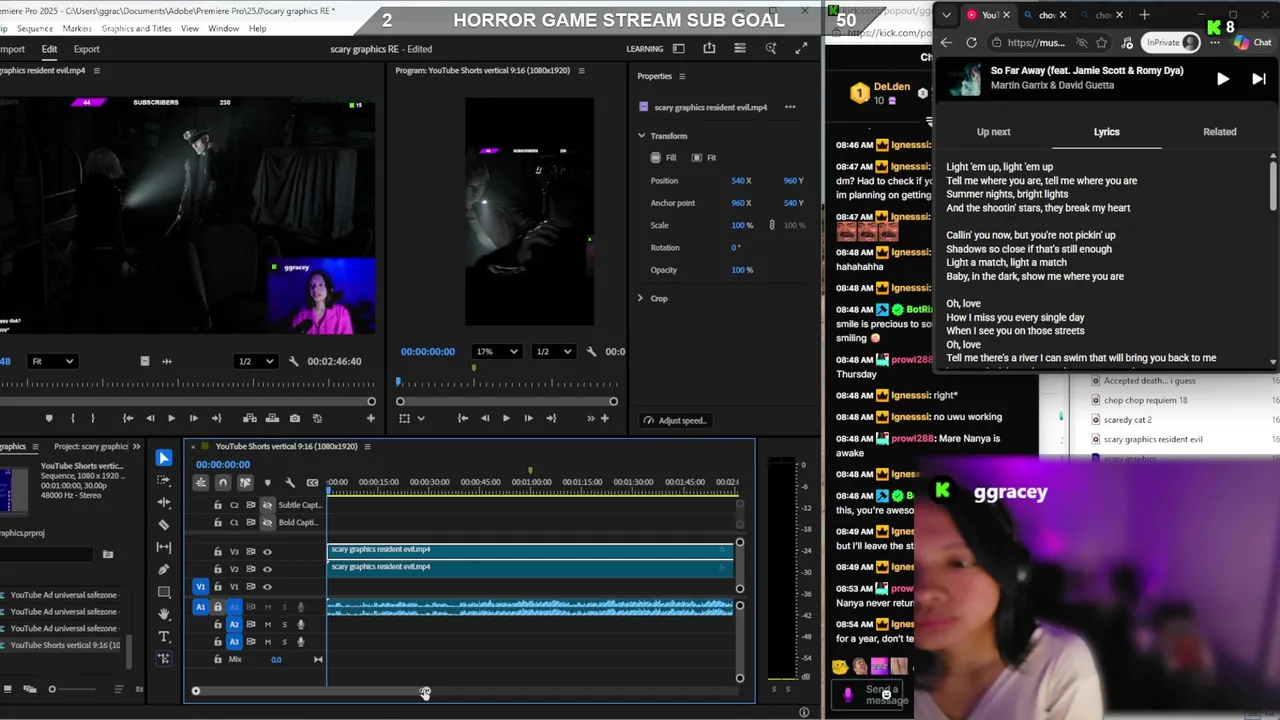This screenshot has height=720, width=1280.
Task: Click the V1 source patching button
Action: tap(201, 587)
